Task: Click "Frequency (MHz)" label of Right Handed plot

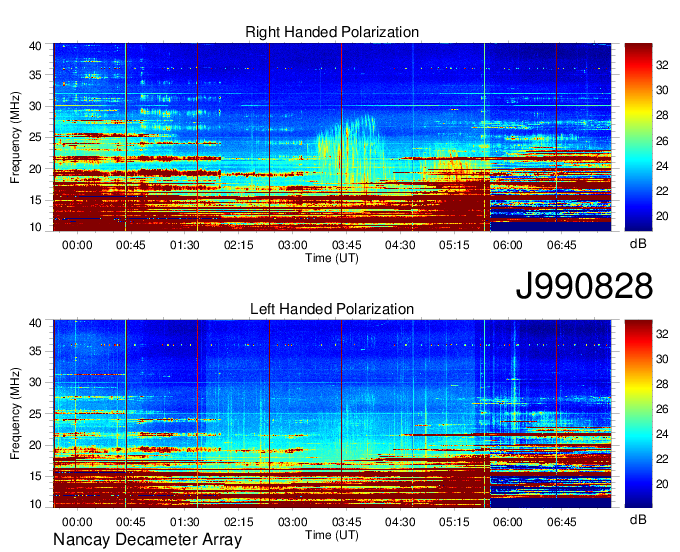Action: pyautogui.click(x=15, y=137)
